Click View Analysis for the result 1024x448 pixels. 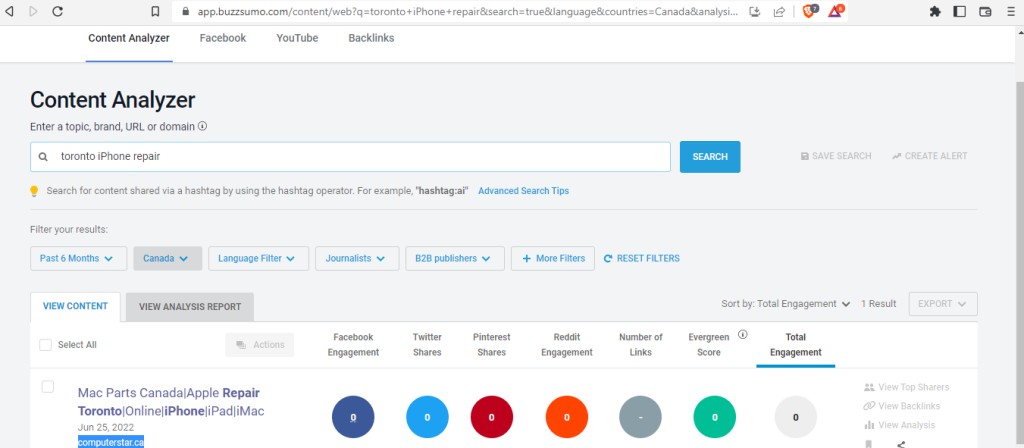coord(899,425)
